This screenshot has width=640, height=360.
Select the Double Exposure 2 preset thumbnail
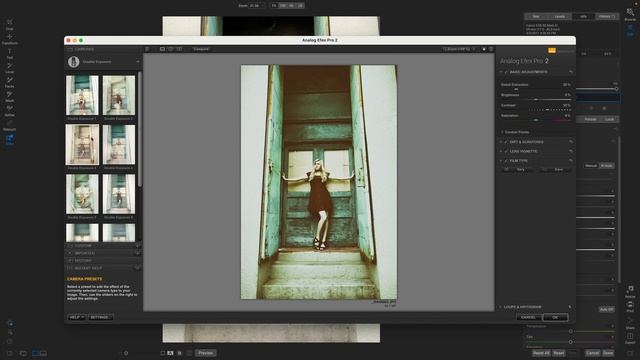(119, 95)
